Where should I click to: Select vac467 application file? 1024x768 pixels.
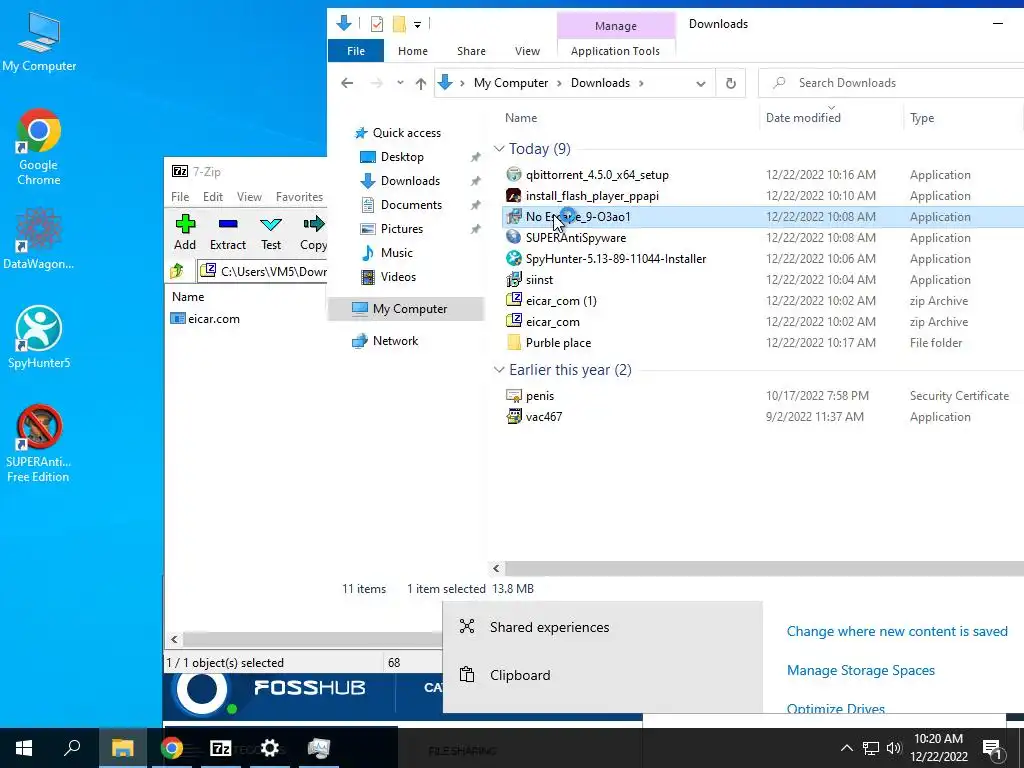point(543,417)
